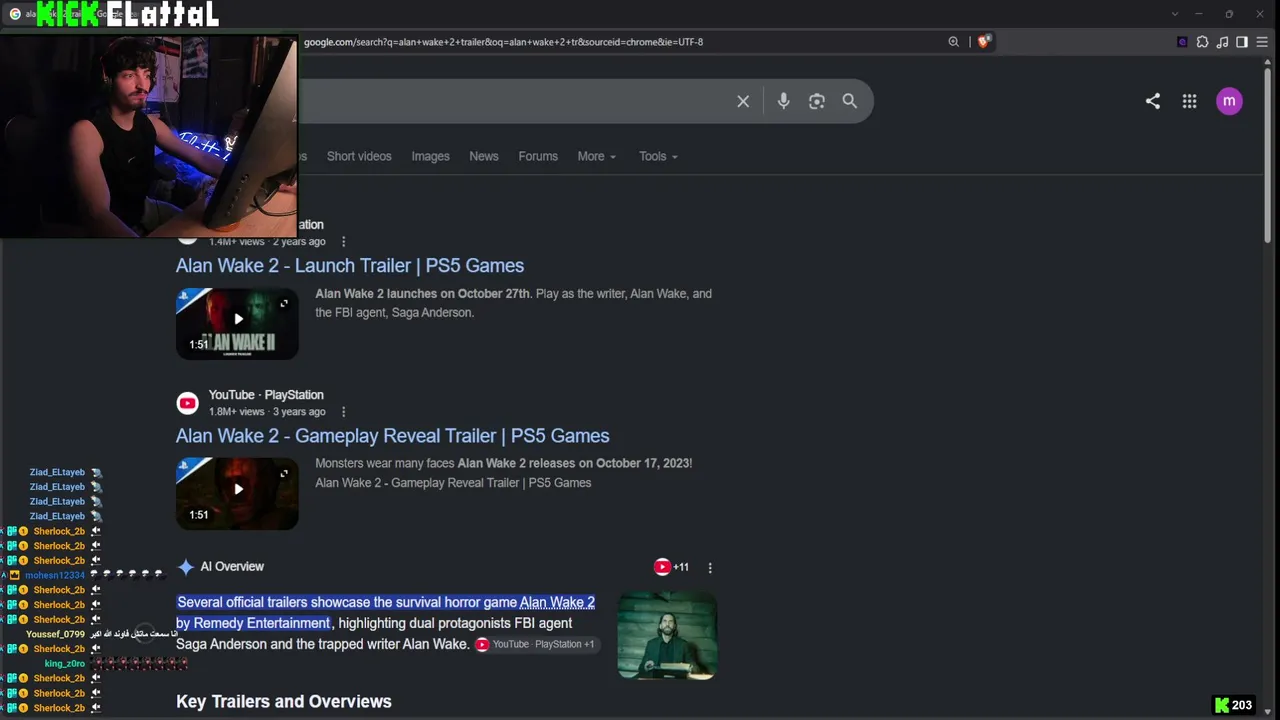1280x720 pixels.
Task: Open the Brave Shields icon
Action: point(985,42)
